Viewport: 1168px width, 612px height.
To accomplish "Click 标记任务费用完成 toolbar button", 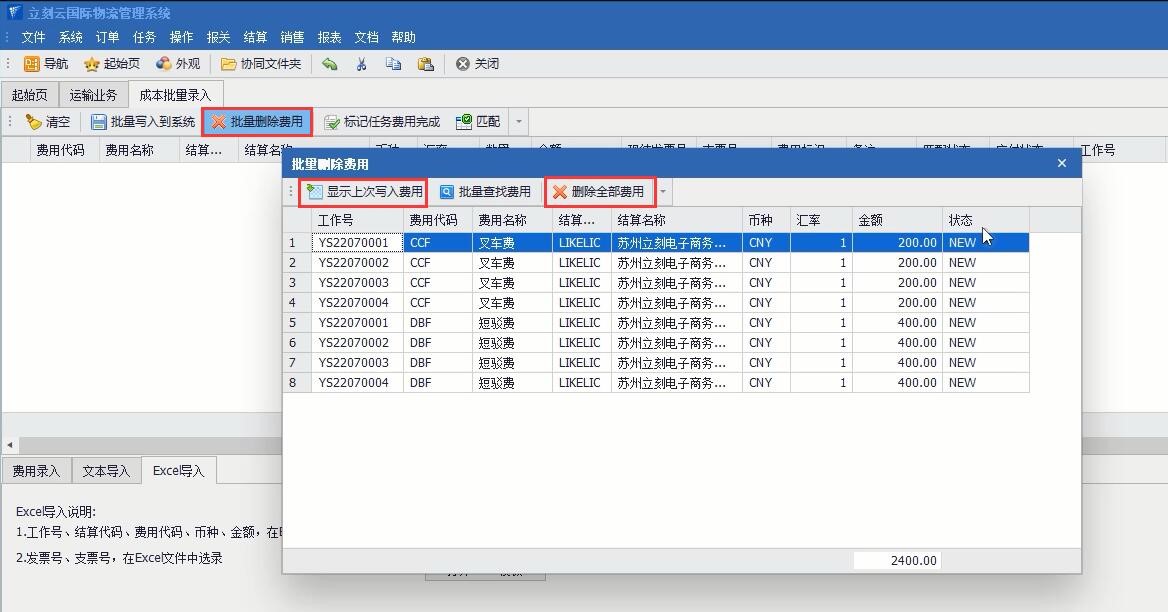I will tap(382, 122).
